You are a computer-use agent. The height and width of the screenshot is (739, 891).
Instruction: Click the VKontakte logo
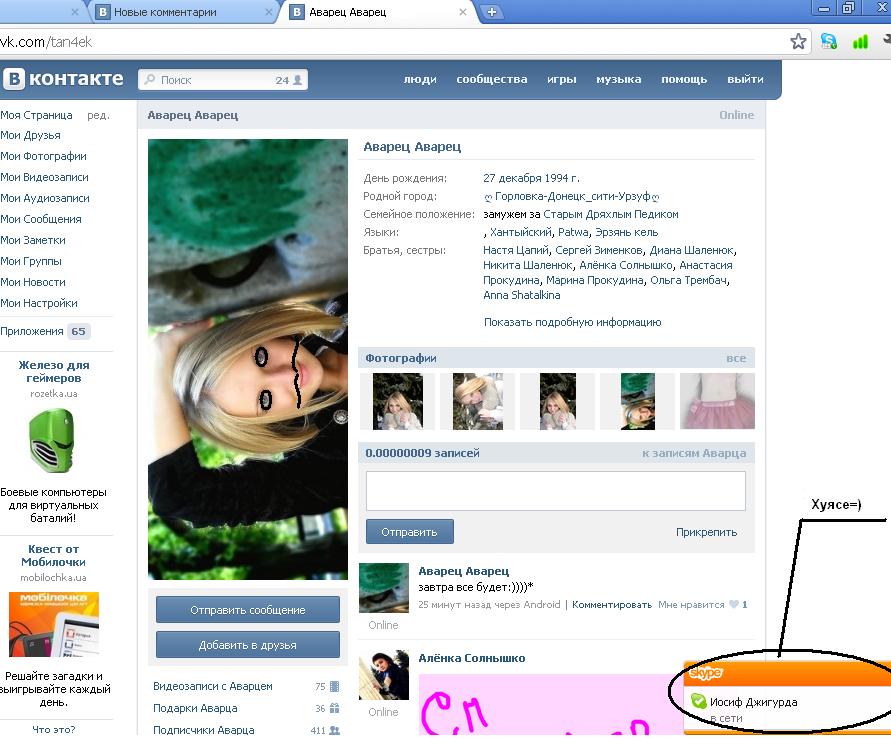(x=63, y=79)
